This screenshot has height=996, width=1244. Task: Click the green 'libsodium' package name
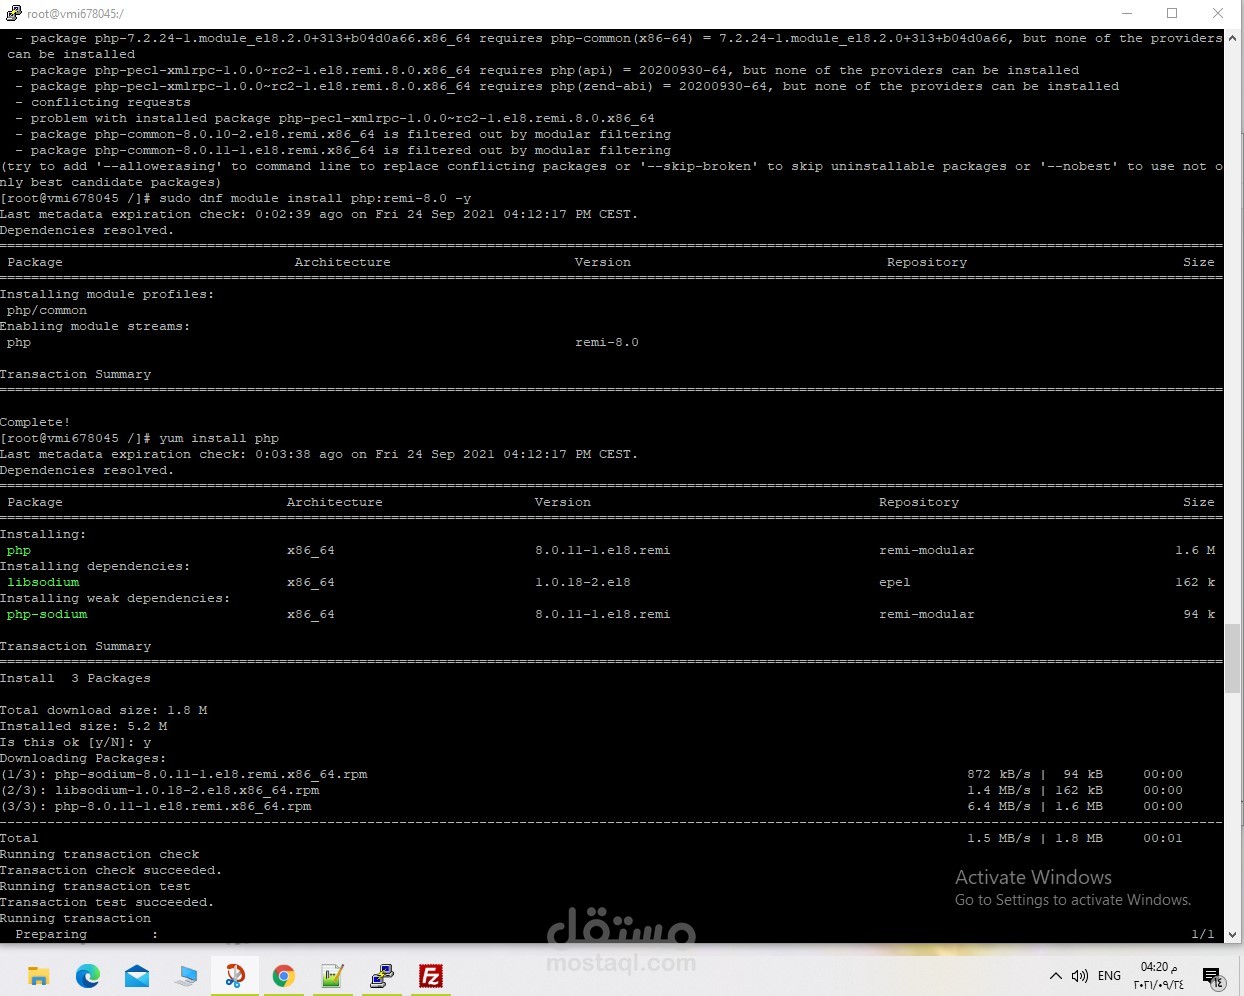click(x=43, y=582)
